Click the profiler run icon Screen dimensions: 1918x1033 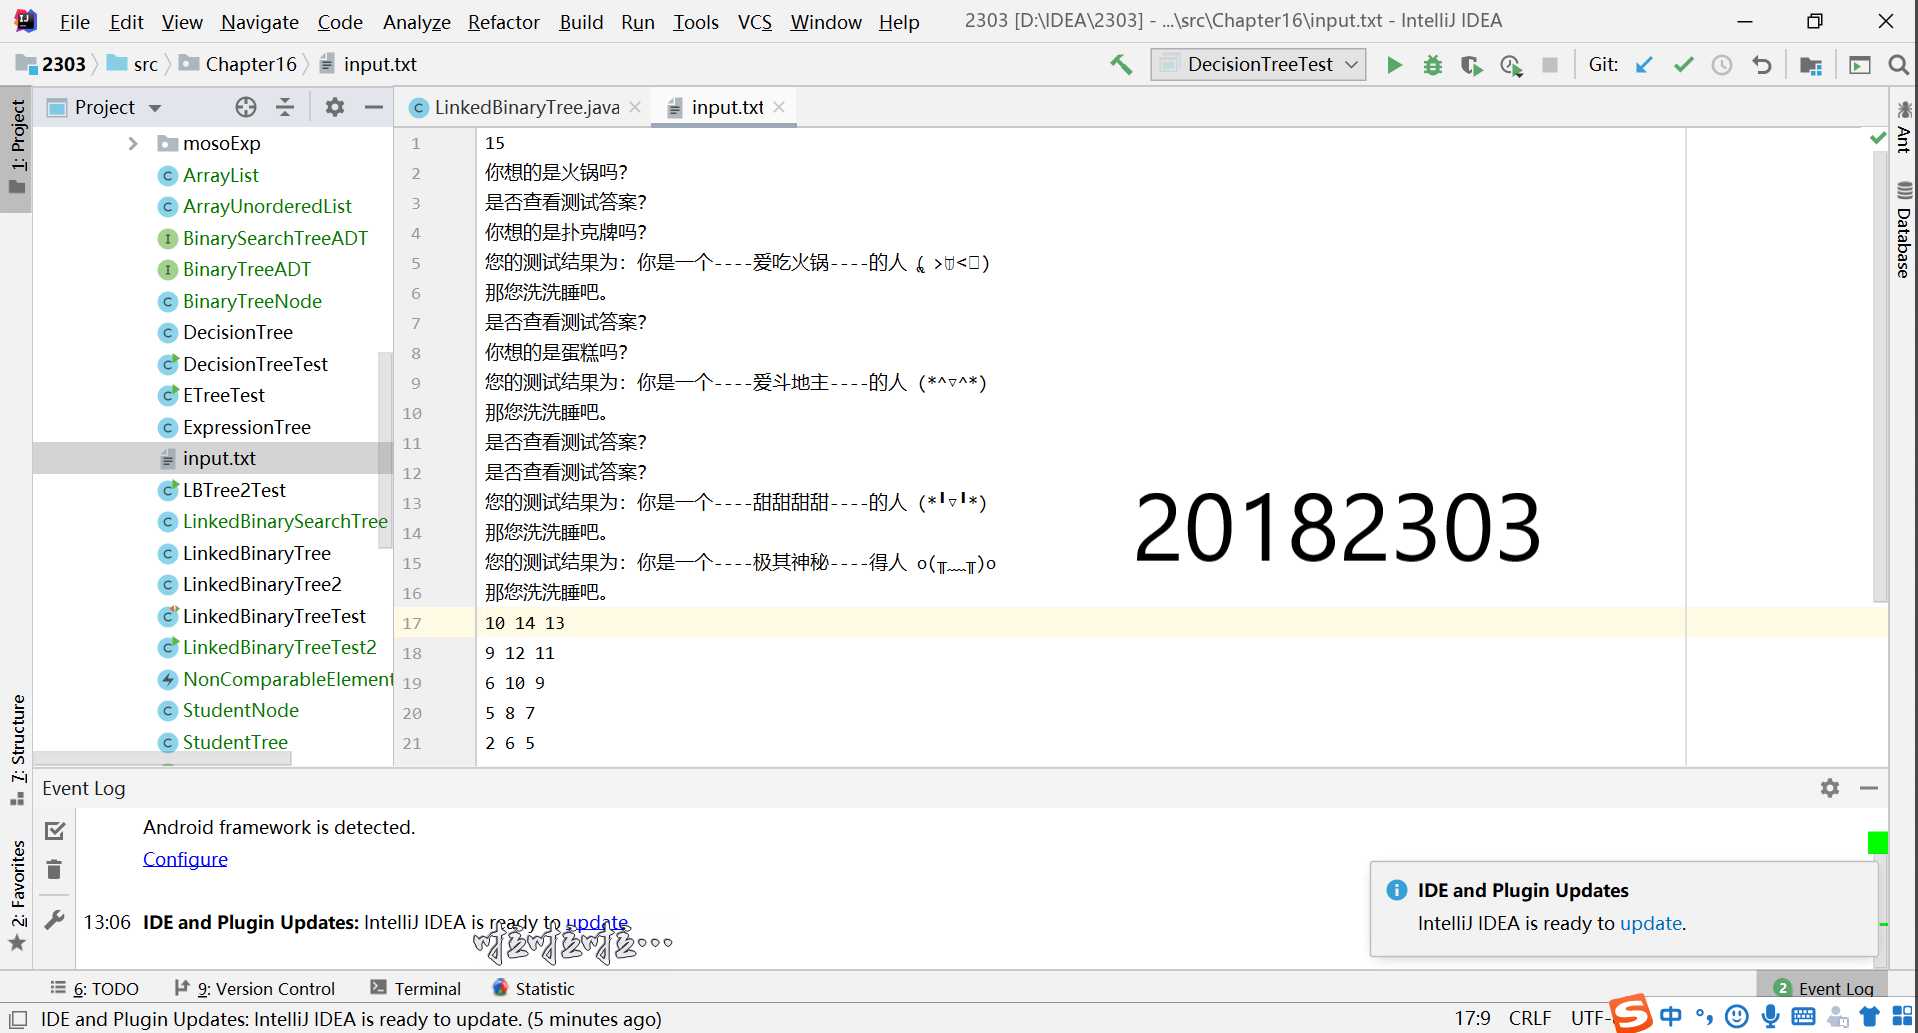coord(1511,65)
